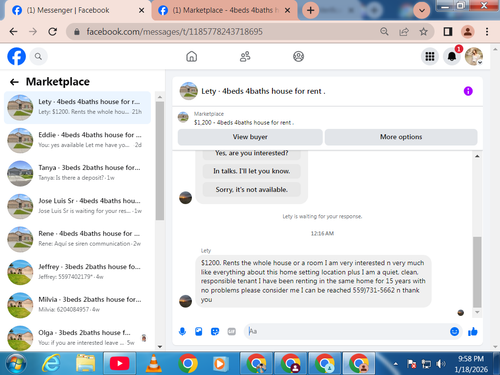Choose a GIF using the GIF icon
The height and width of the screenshot is (375, 500).
pos(232,331)
